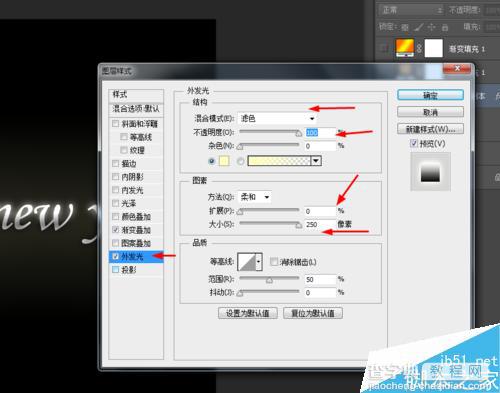The image size is (500, 393).
Task: Confirm with the 确定 button
Action: point(430,95)
